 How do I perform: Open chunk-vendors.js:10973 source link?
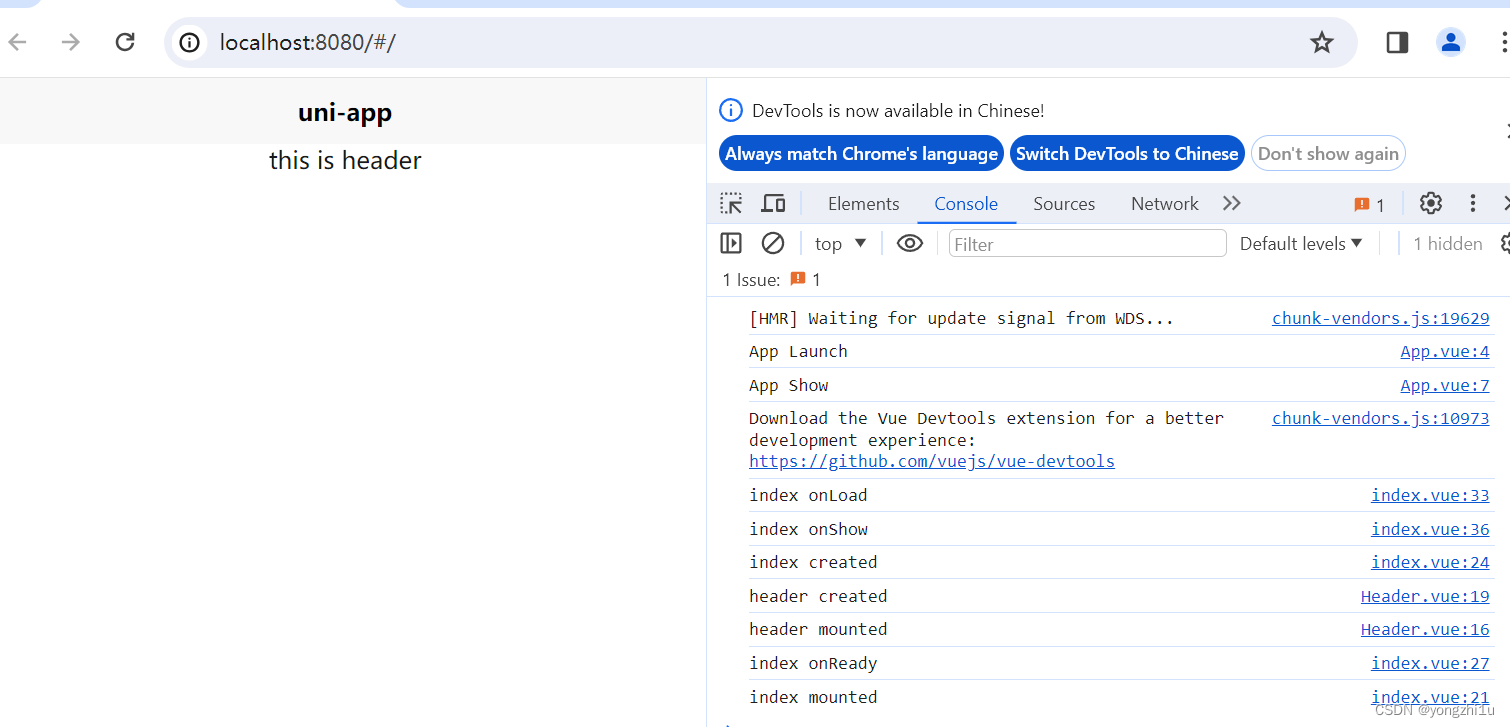point(1380,418)
